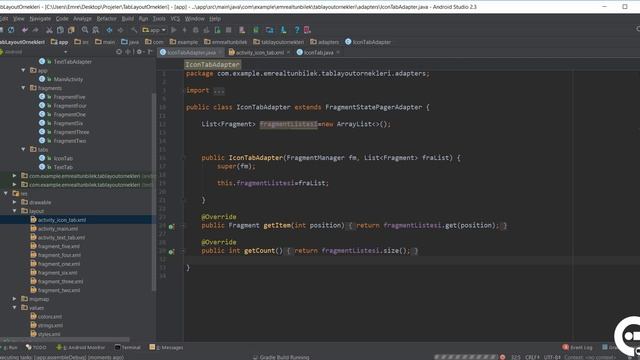640x360 pixels.
Task: Collapse the layout folder
Action: 15,211
